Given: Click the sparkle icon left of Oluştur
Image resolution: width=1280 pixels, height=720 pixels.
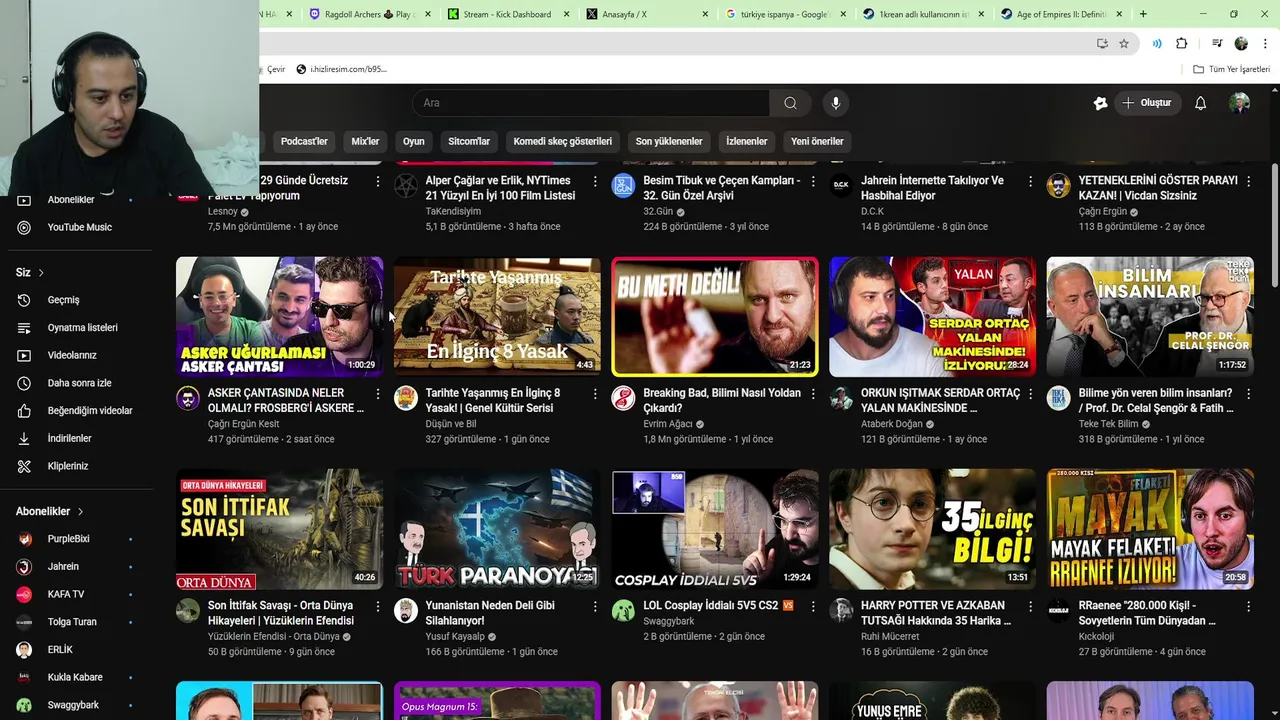Looking at the screenshot, I should 1100,103.
